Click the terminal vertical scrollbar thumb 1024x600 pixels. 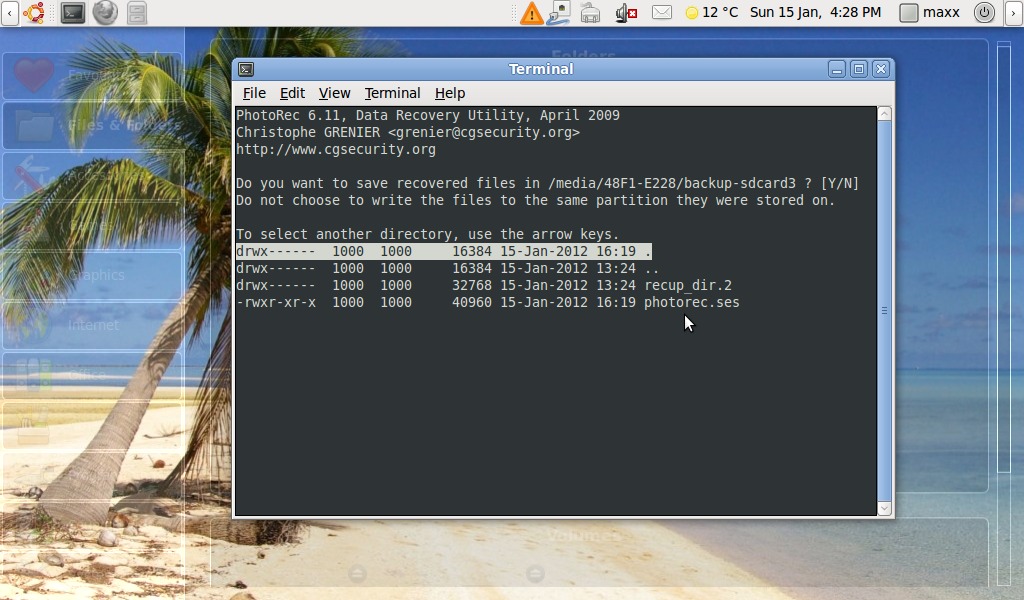tap(884, 311)
